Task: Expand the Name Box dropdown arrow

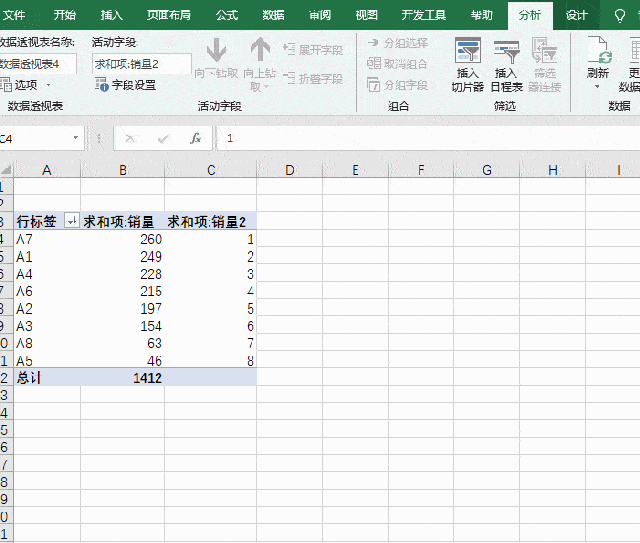Action: pyautogui.click(x=76, y=138)
